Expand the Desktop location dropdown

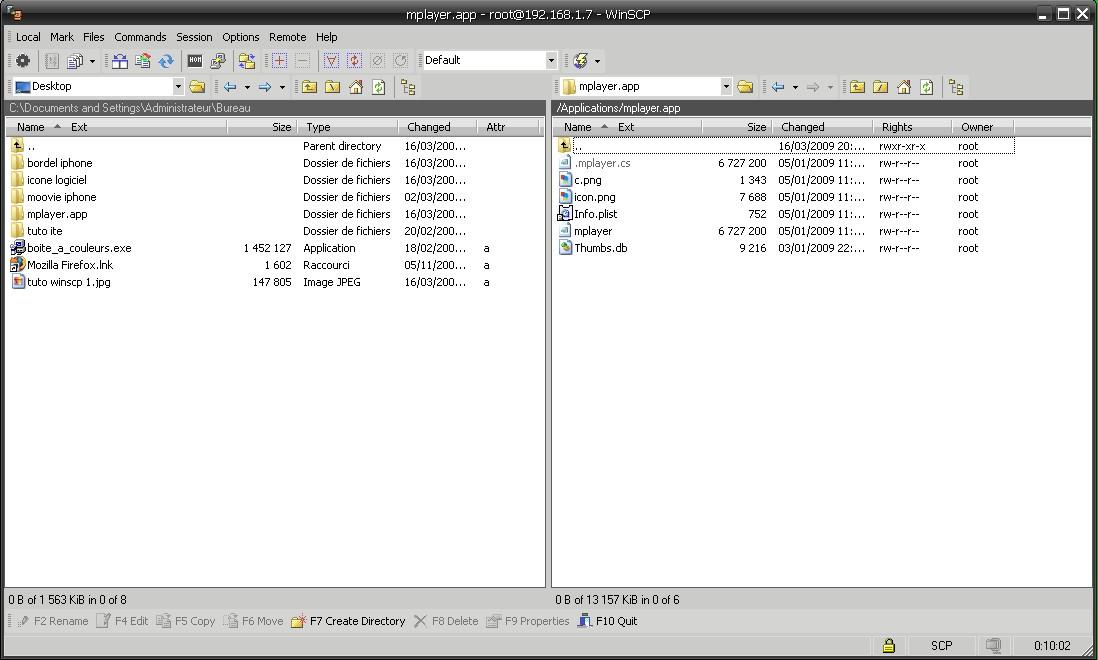point(179,87)
